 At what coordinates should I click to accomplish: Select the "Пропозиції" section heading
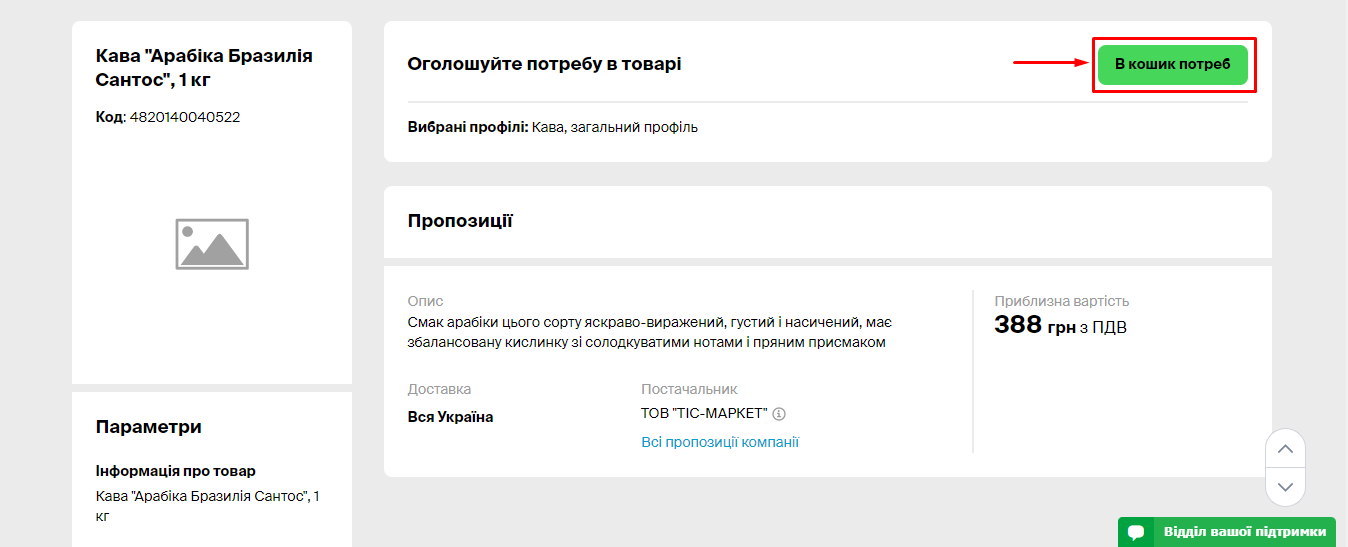(460, 221)
